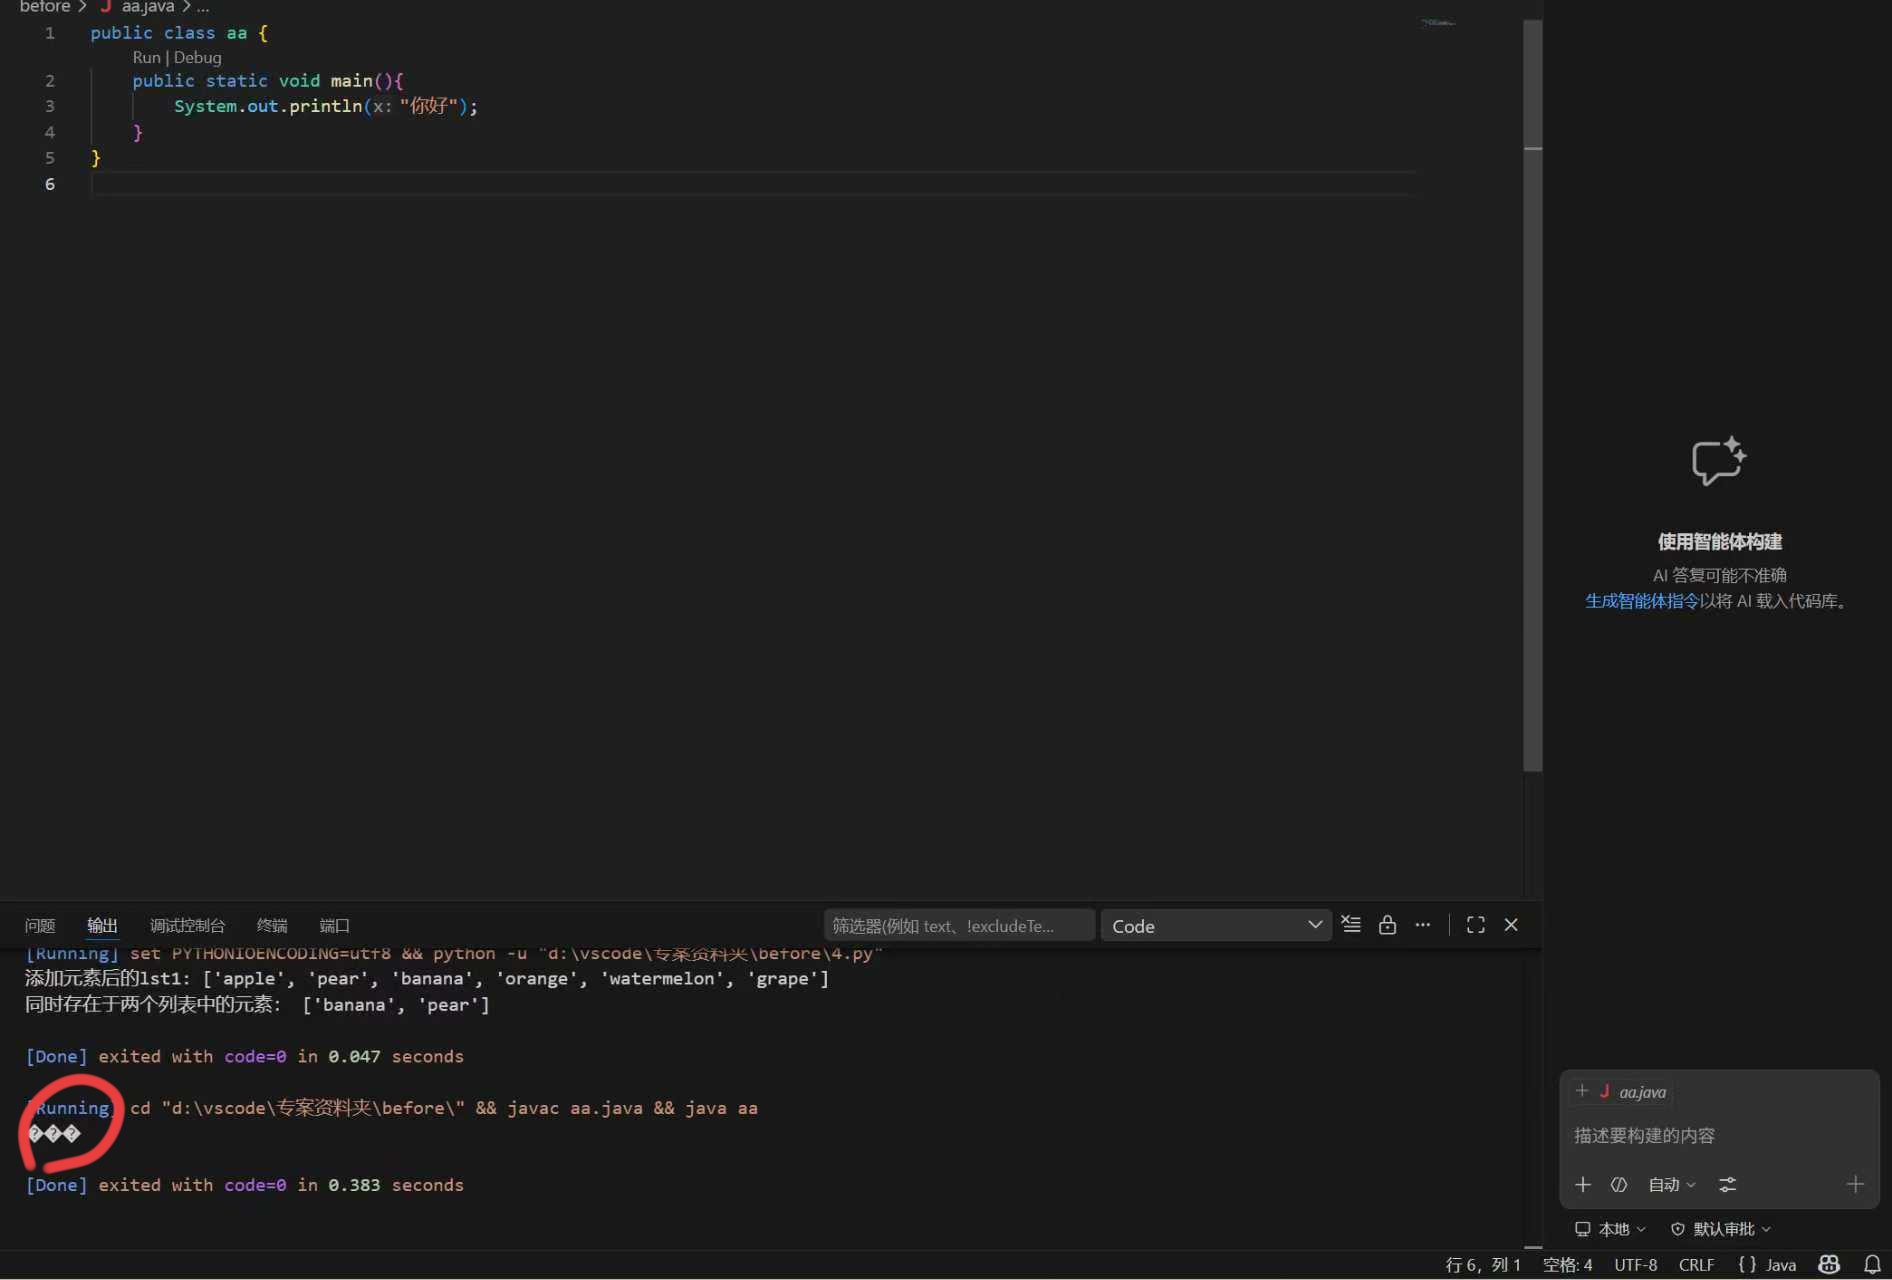
Task: Switch to the 问题 tab
Action: coord(40,926)
